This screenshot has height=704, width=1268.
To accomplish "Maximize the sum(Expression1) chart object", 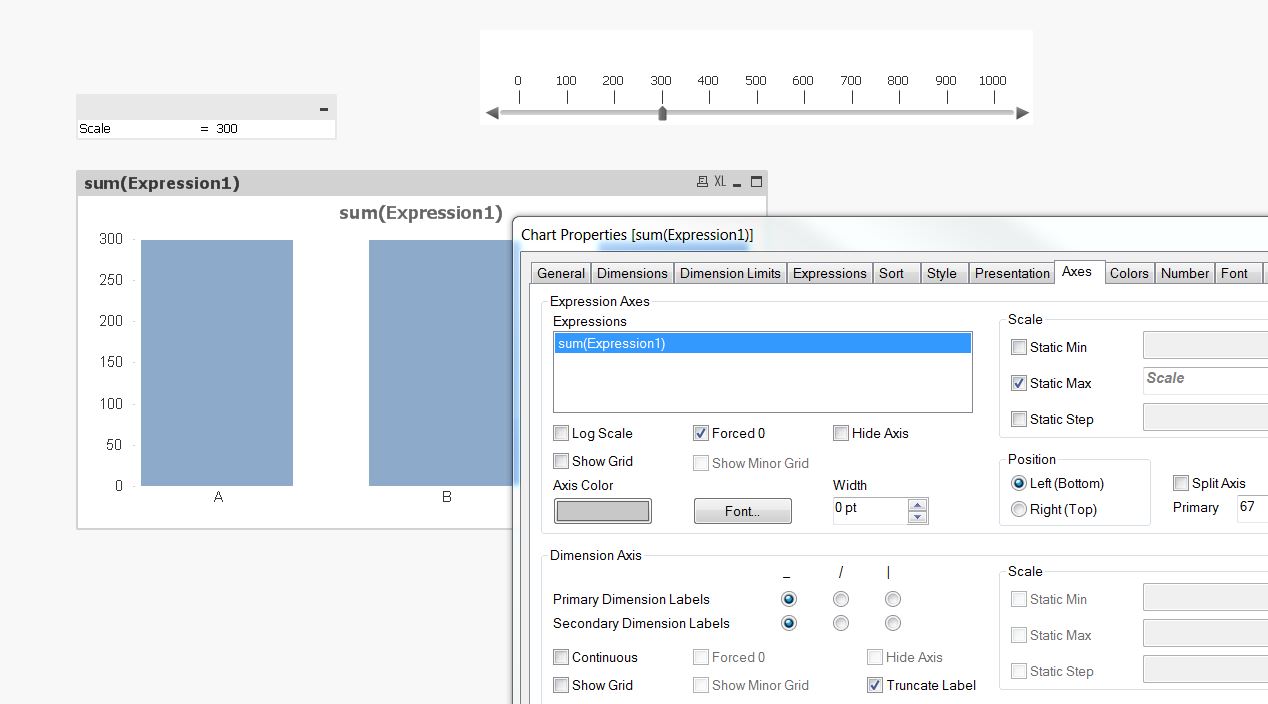I will pyautogui.click(x=756, y=182).
